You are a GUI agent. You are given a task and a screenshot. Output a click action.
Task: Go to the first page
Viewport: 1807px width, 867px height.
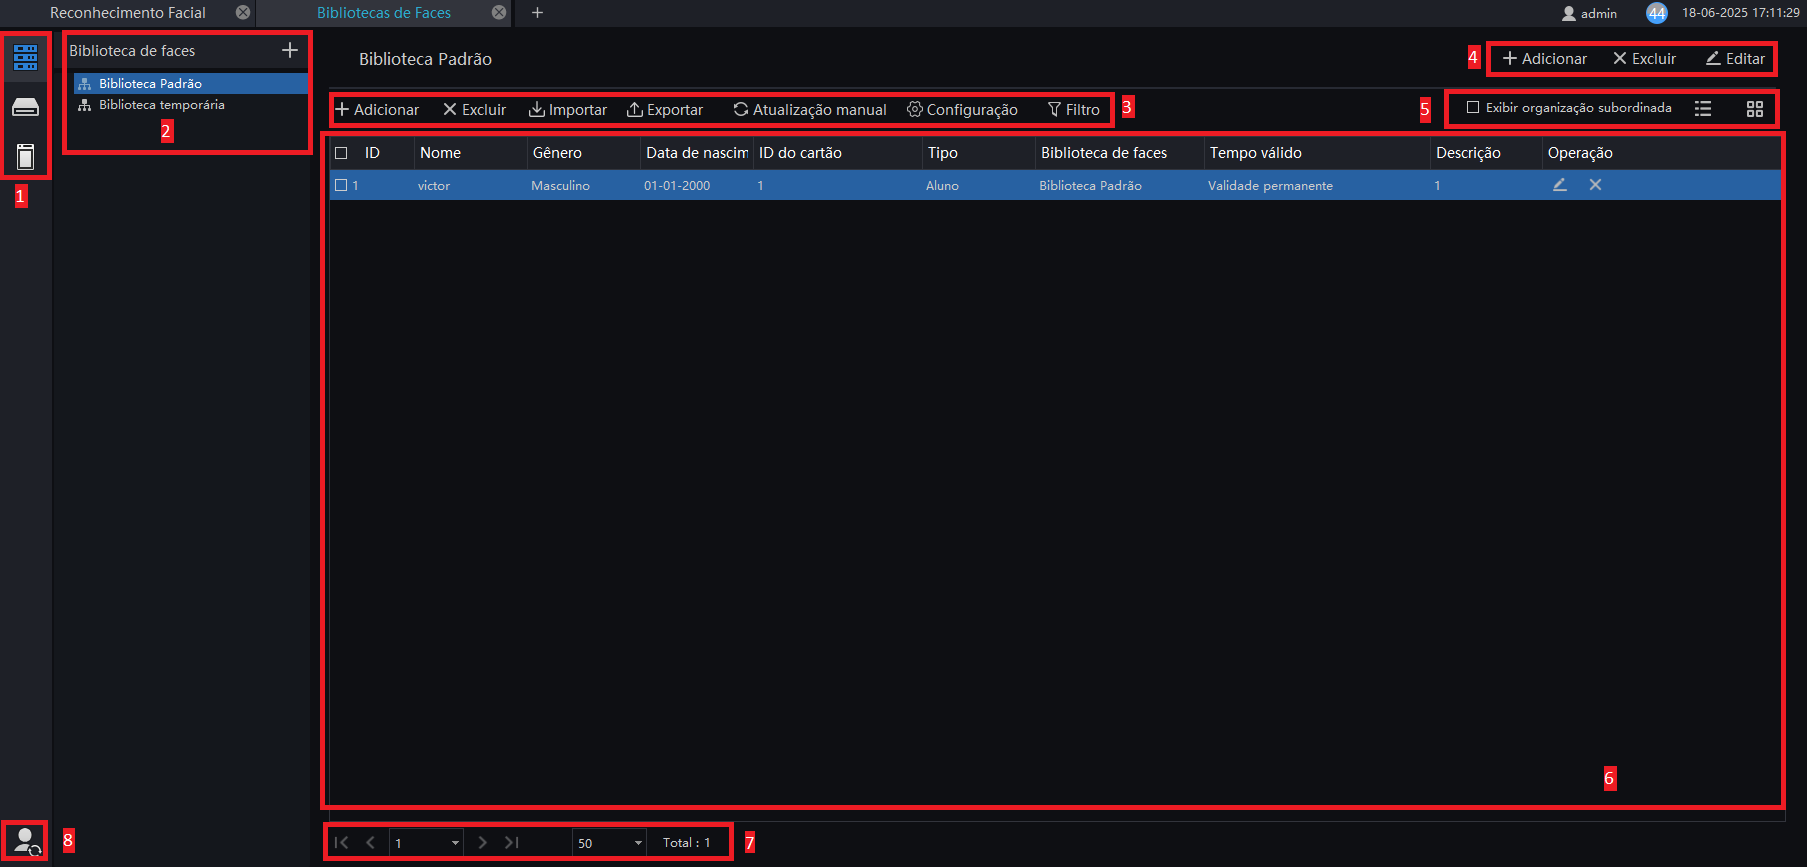point(341,843)
